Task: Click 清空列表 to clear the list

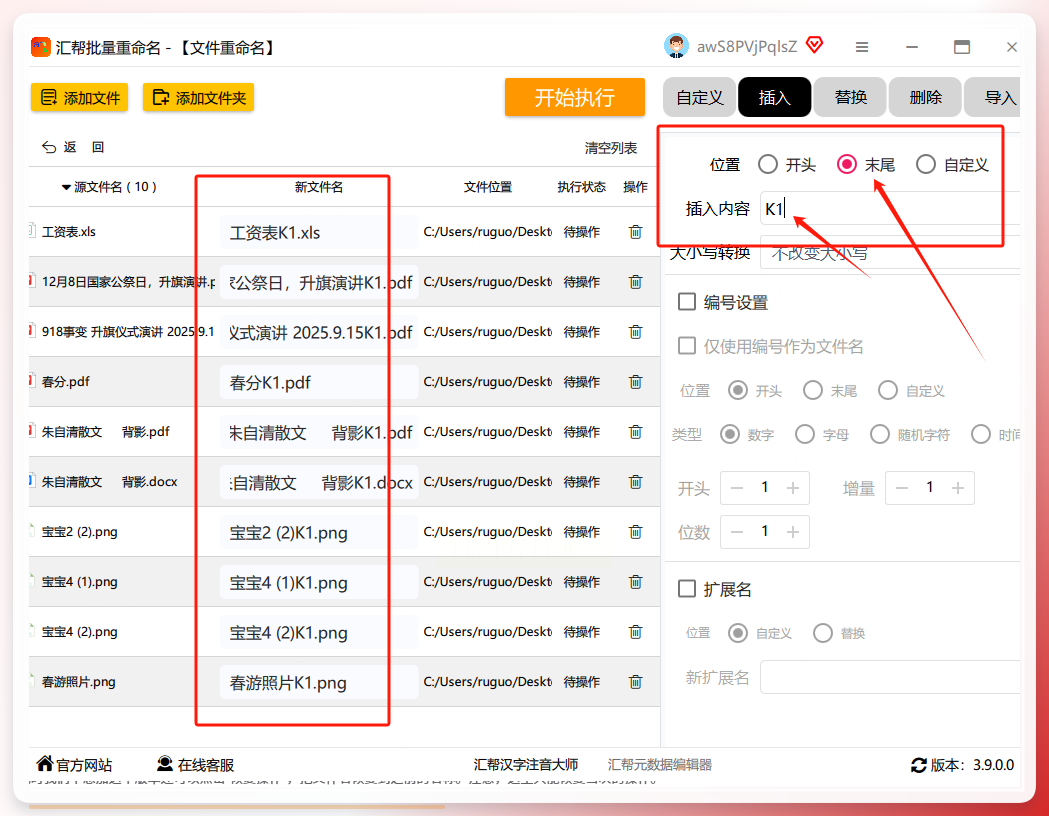Action: 611,148
